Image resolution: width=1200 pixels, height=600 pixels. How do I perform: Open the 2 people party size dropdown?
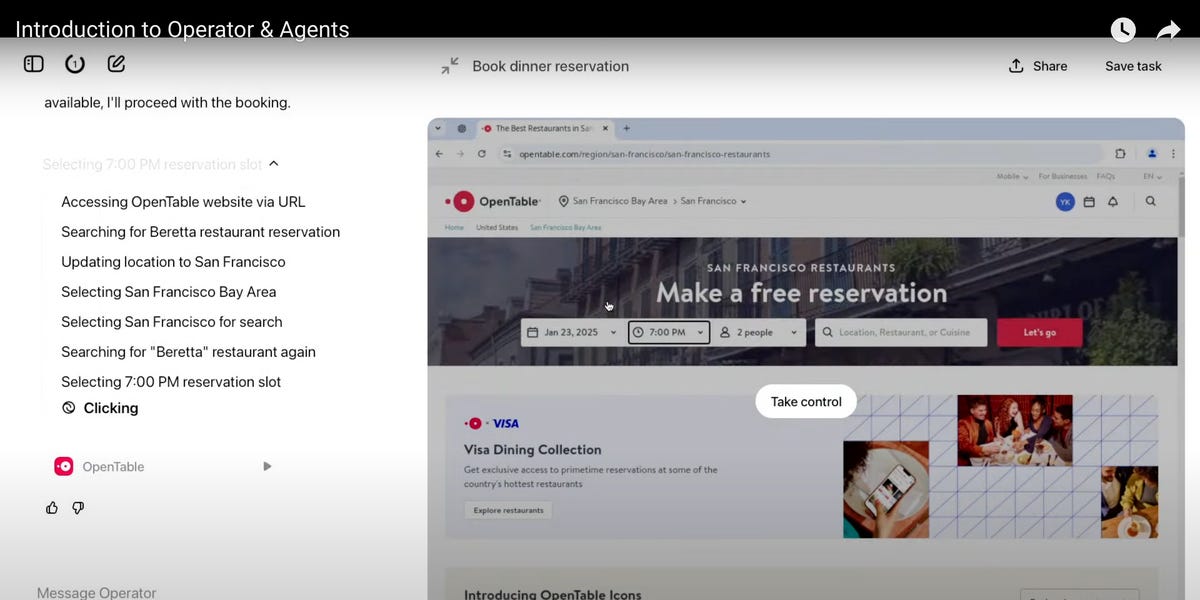760,332
